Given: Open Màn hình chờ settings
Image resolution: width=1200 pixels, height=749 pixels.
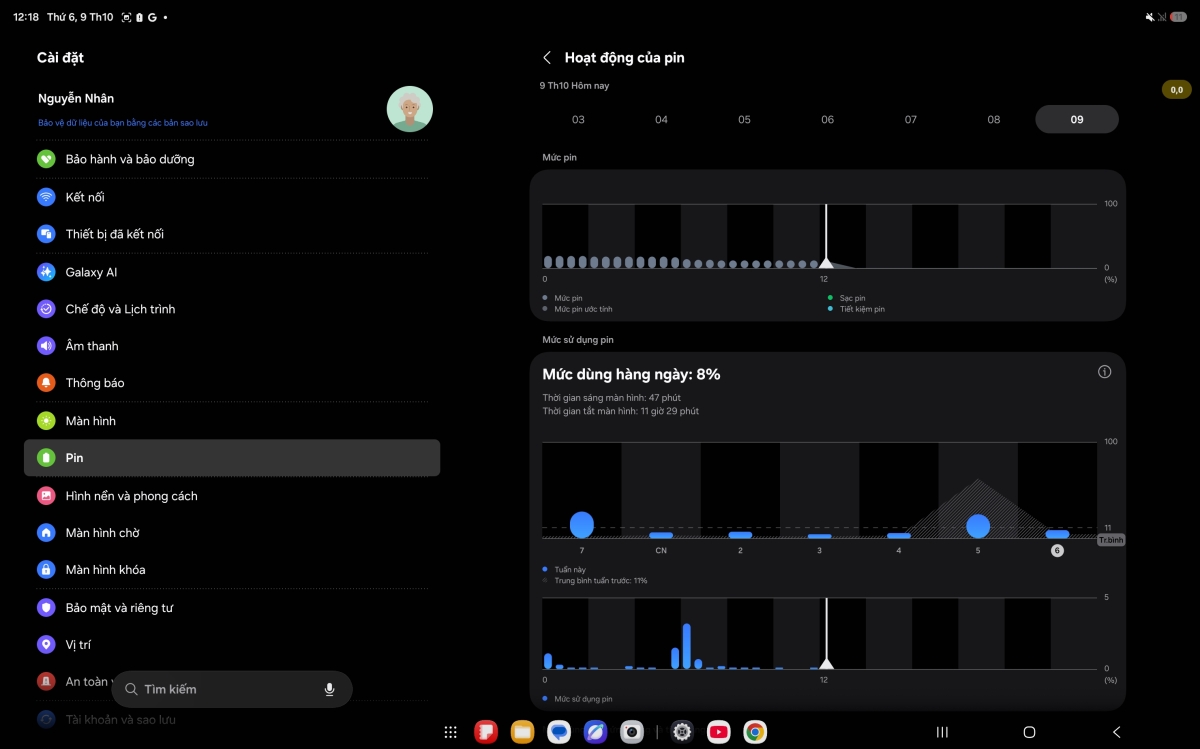Looking at the screenshot, I should [x=232, y=533].
